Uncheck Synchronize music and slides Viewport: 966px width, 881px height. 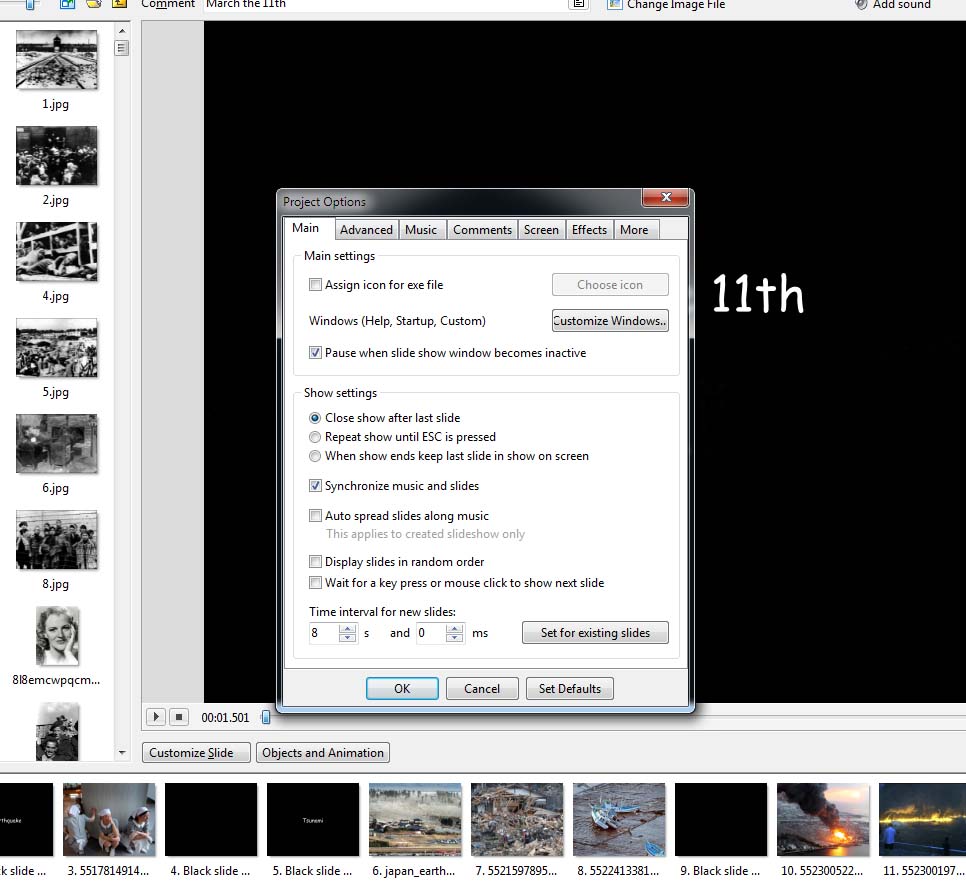[316, 486]
